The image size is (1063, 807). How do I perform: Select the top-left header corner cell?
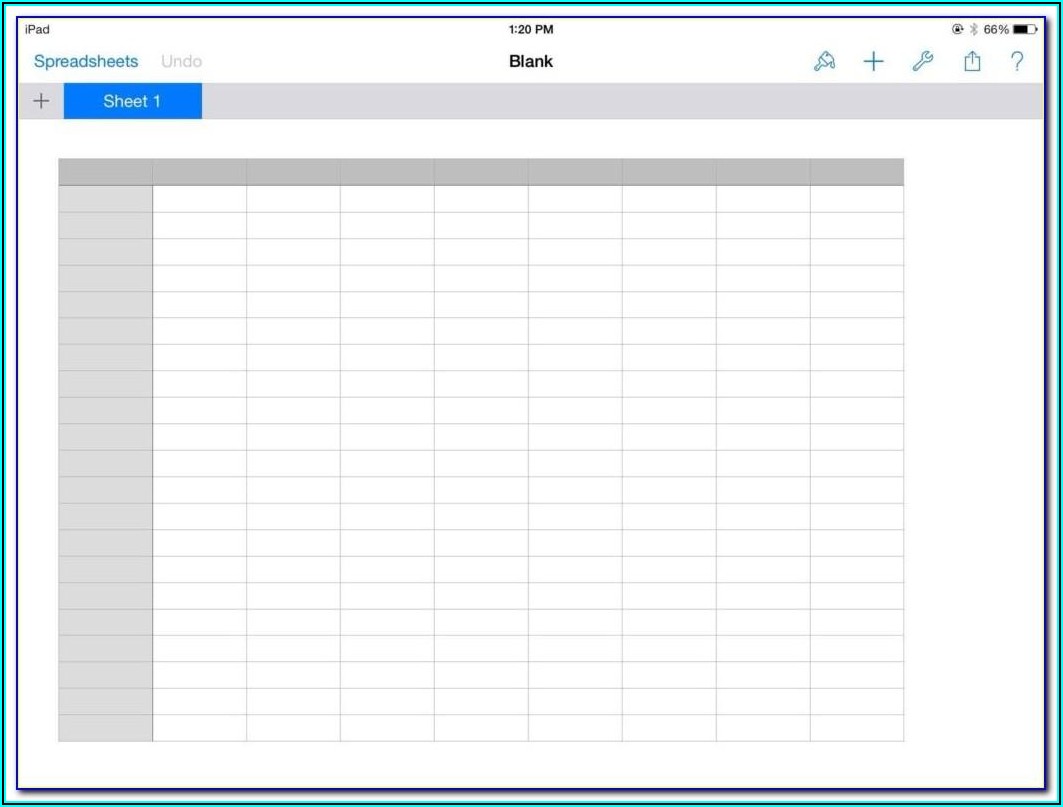tap(106, 172)
